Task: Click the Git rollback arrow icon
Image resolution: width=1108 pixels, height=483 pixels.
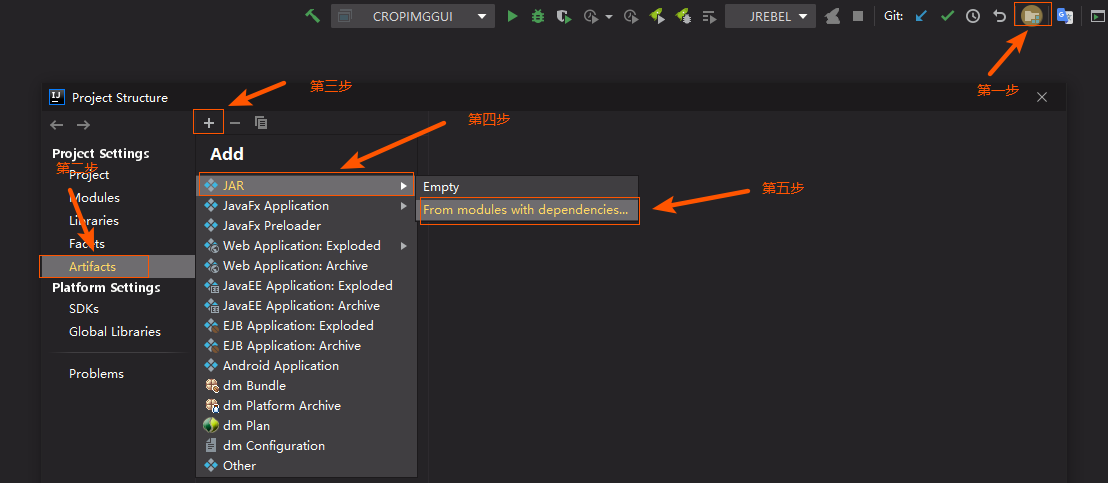Action: coord(999,16)
